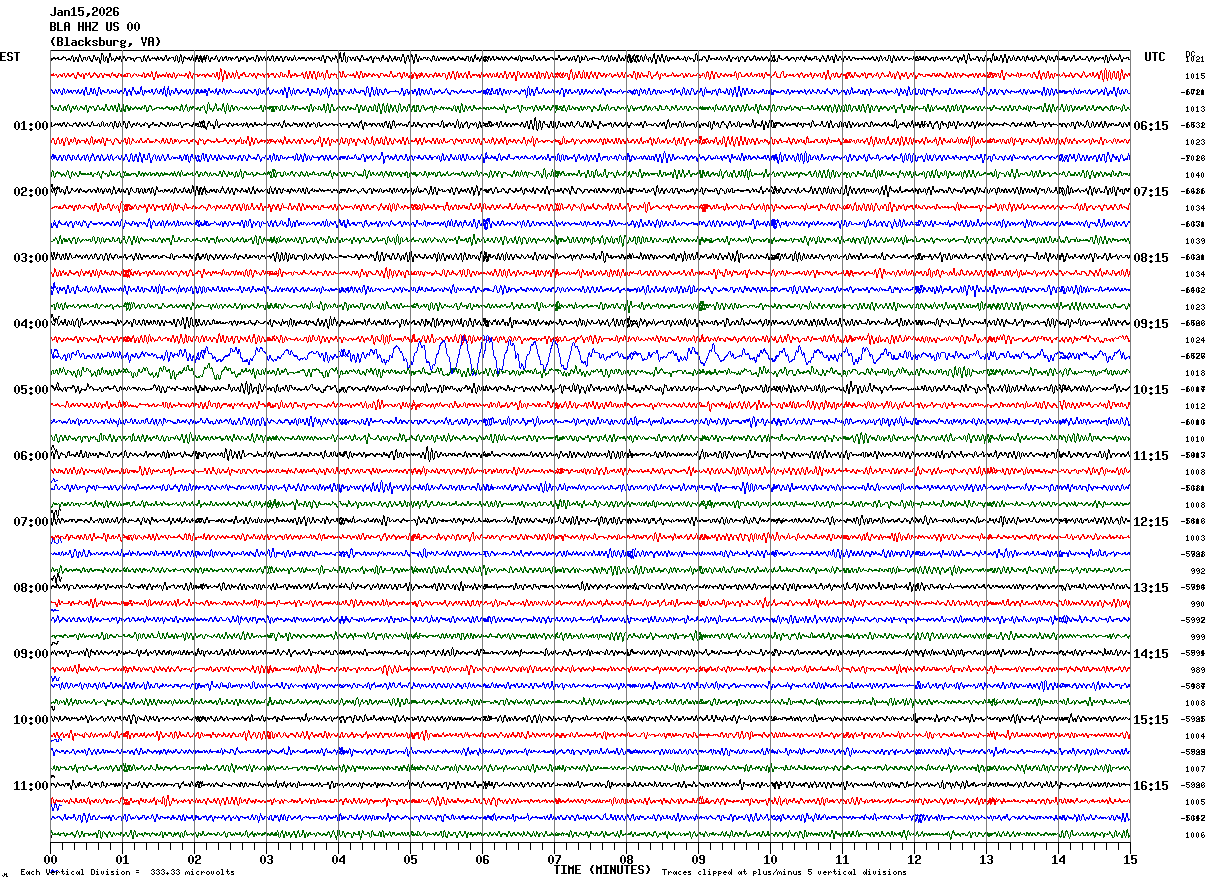Click the 07:15 UTC row label
This screenshot has height=886, width=1210.
1151,192
